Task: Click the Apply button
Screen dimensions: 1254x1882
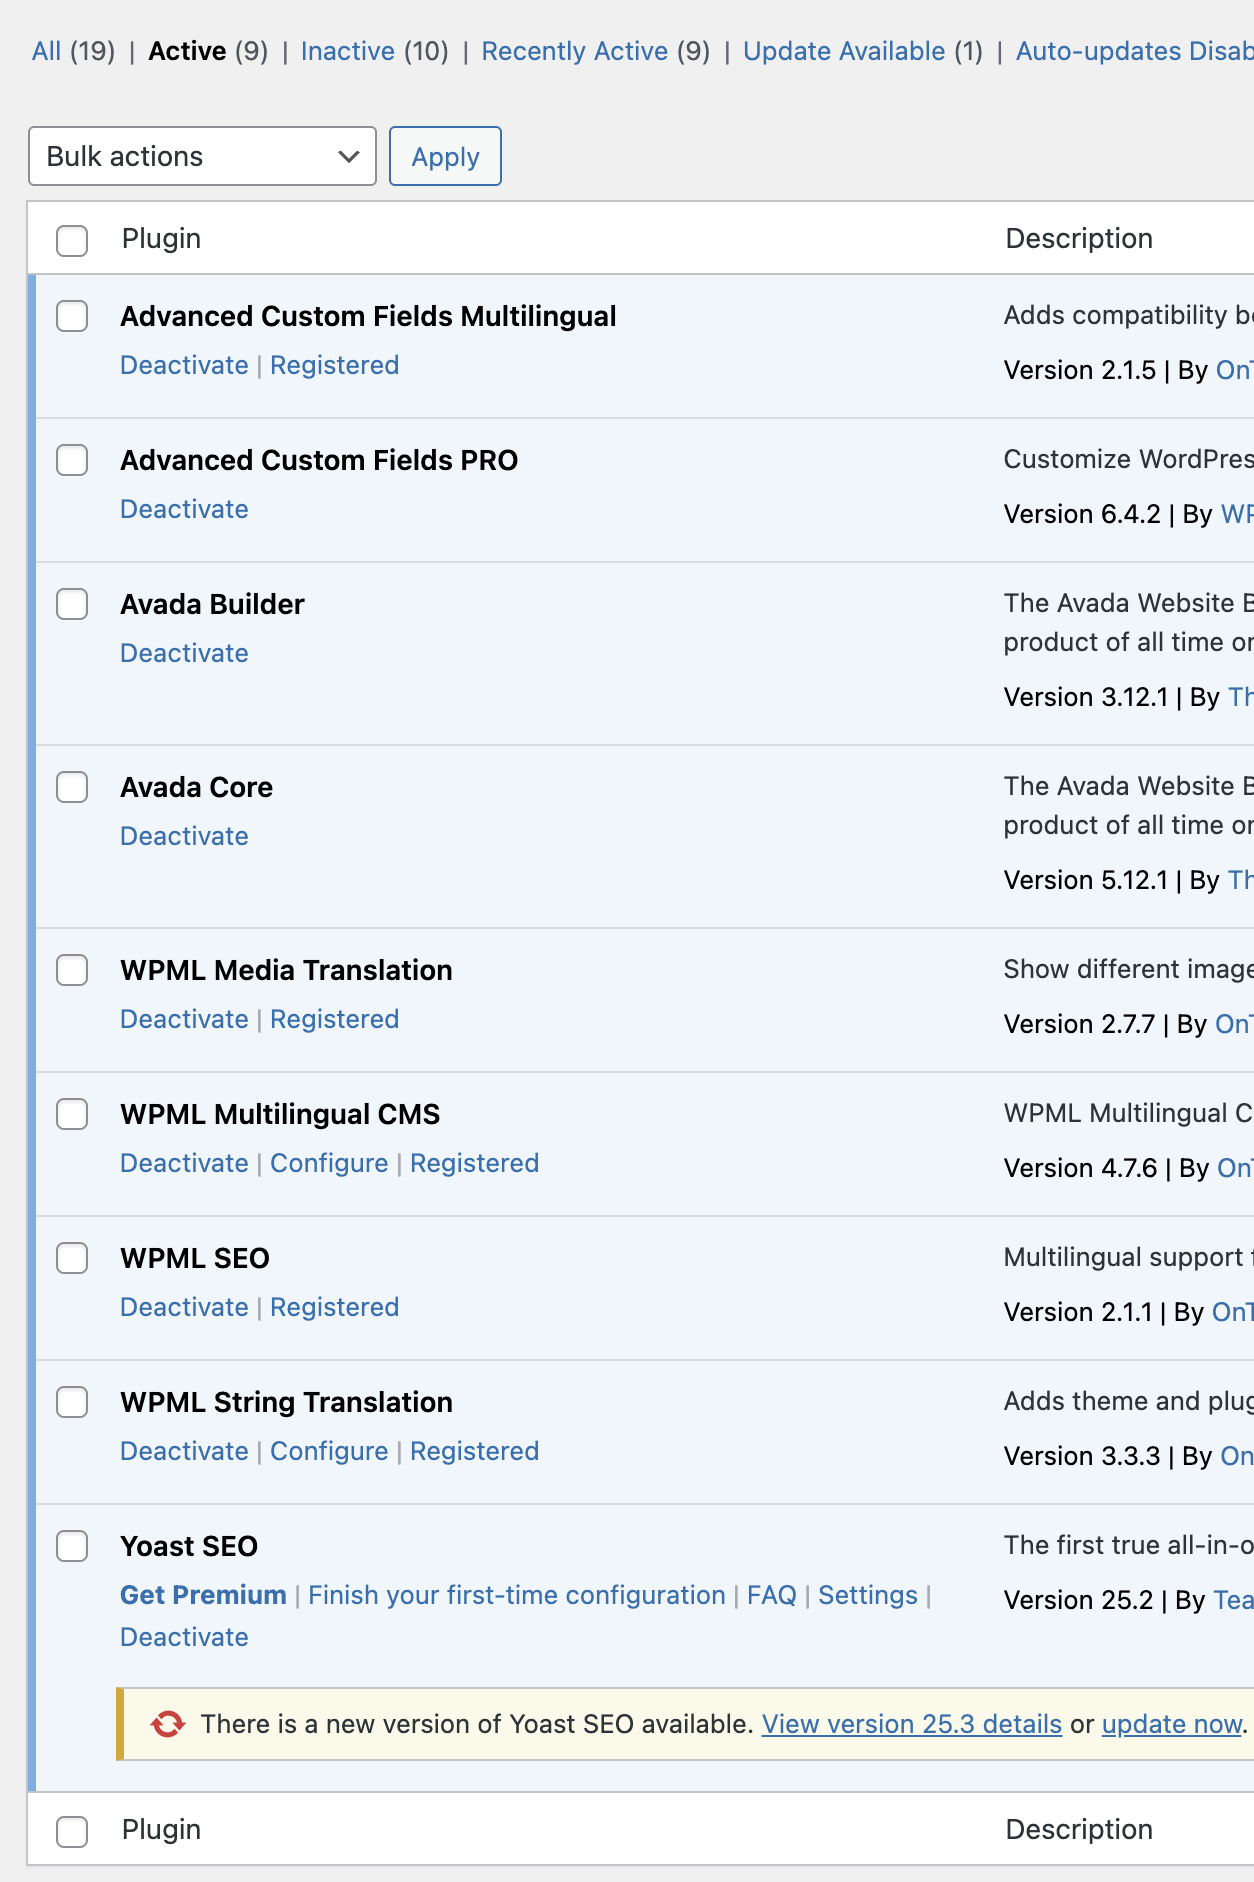Action: tap(445, 156)
